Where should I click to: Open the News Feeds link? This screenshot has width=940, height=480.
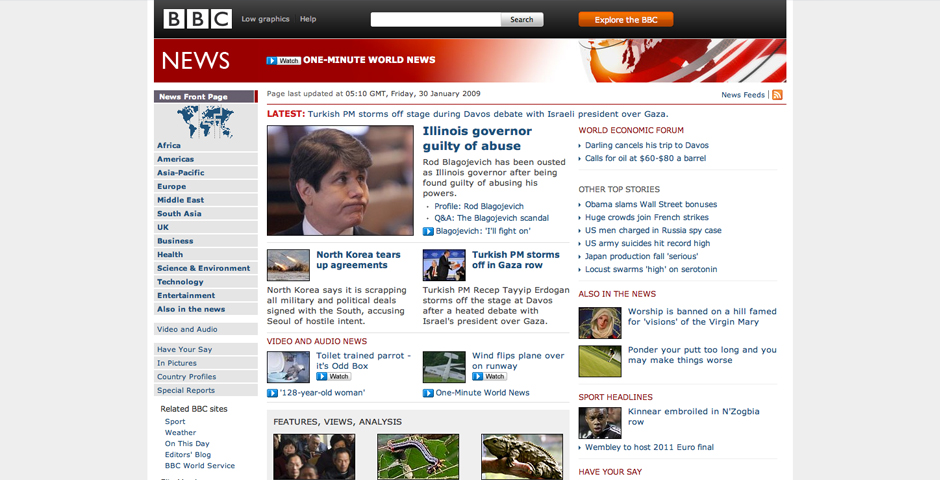coord(743,95)
